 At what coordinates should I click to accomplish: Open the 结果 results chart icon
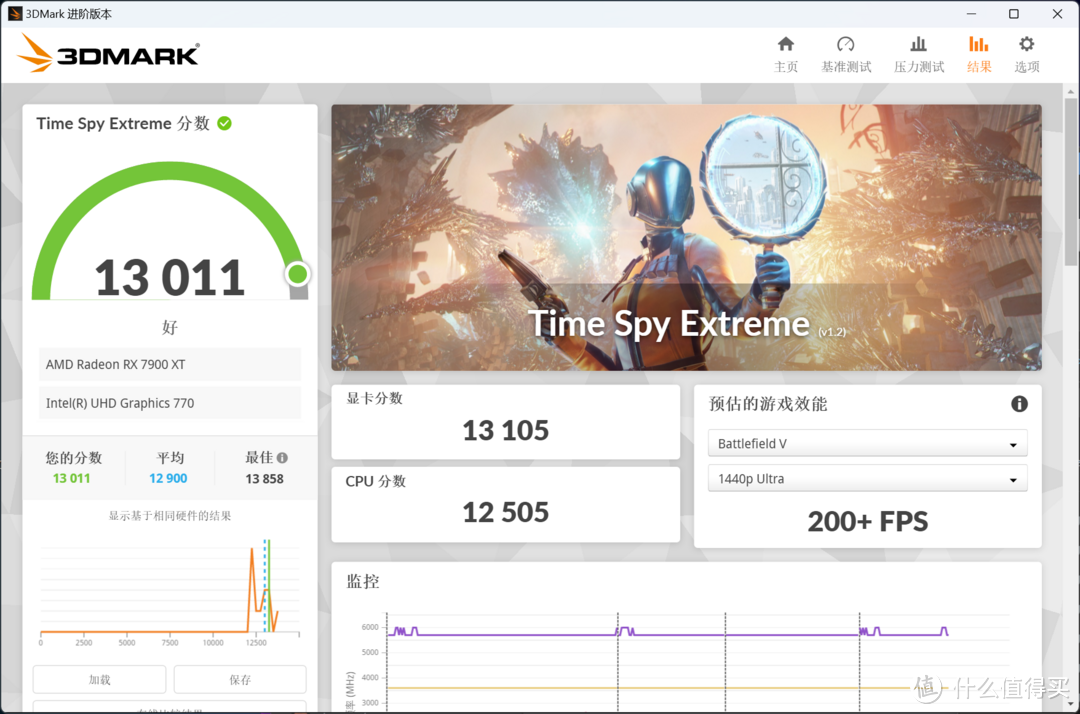point(979,45)
